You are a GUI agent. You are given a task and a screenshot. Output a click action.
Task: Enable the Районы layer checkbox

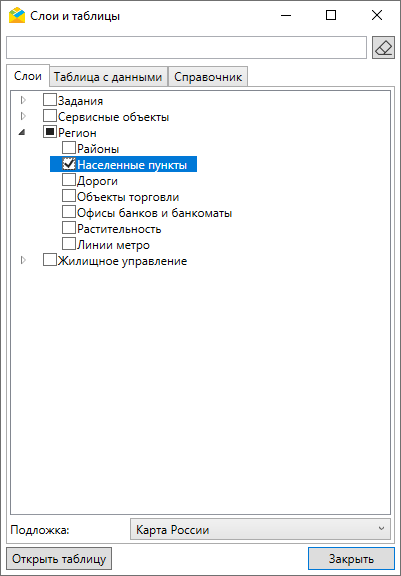tap(69, 148)
